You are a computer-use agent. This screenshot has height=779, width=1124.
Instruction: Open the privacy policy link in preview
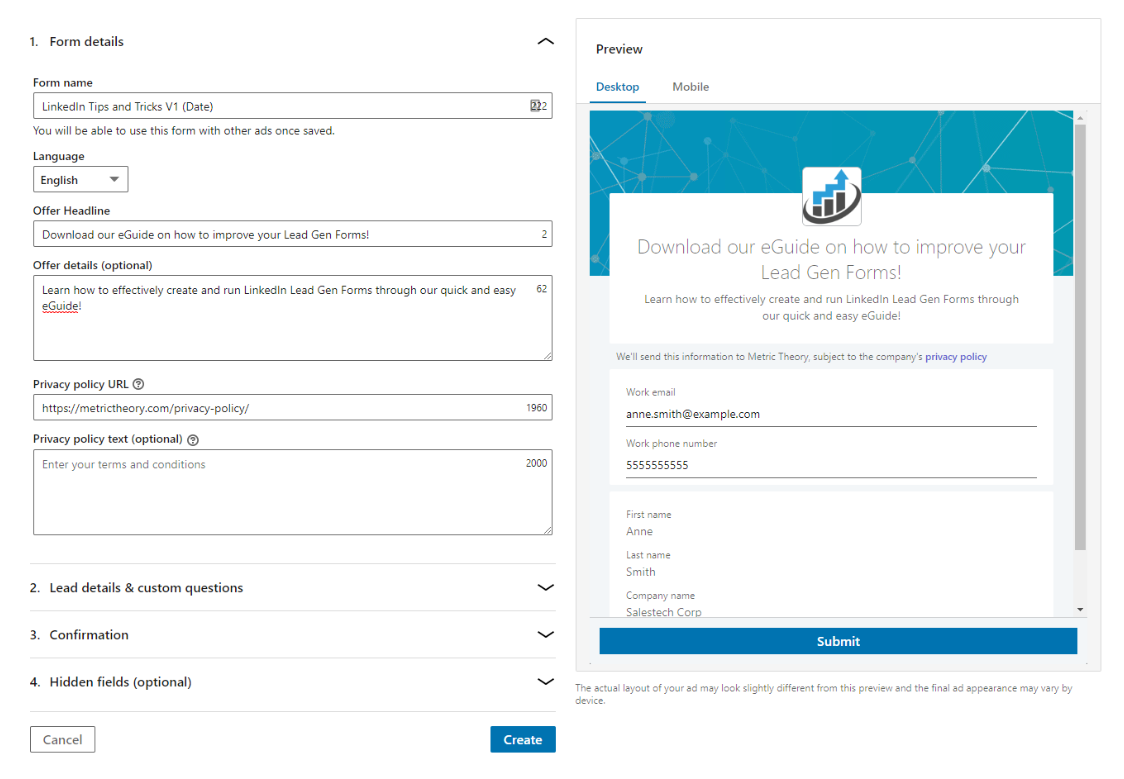(x=955, y=357)
